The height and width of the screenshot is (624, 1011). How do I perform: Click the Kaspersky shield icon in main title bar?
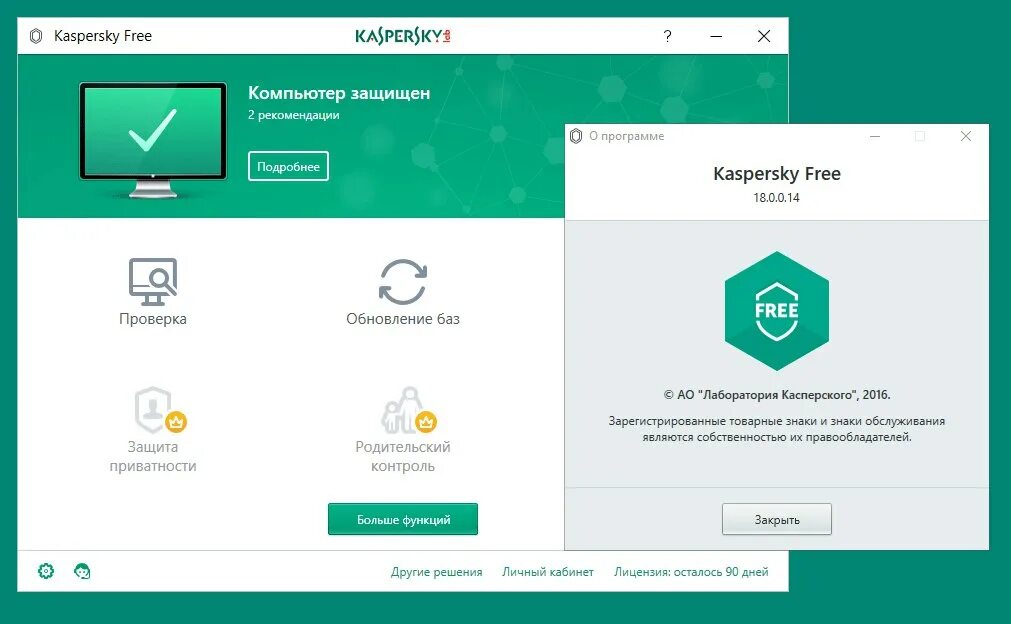[36, 36]
